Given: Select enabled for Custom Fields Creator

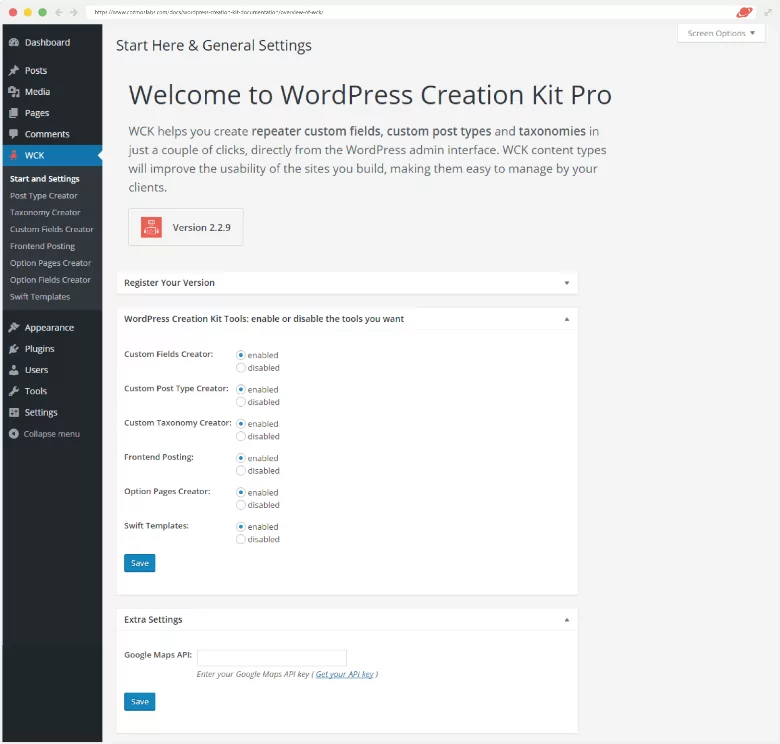Looking at the screenshot, I should coord(241,355).
